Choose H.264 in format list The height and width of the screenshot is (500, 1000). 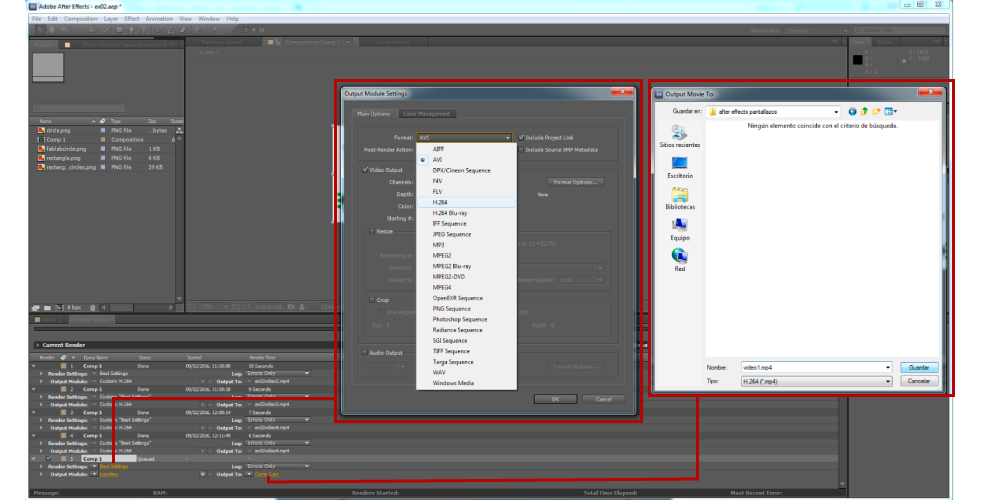(x=466, y=202)
